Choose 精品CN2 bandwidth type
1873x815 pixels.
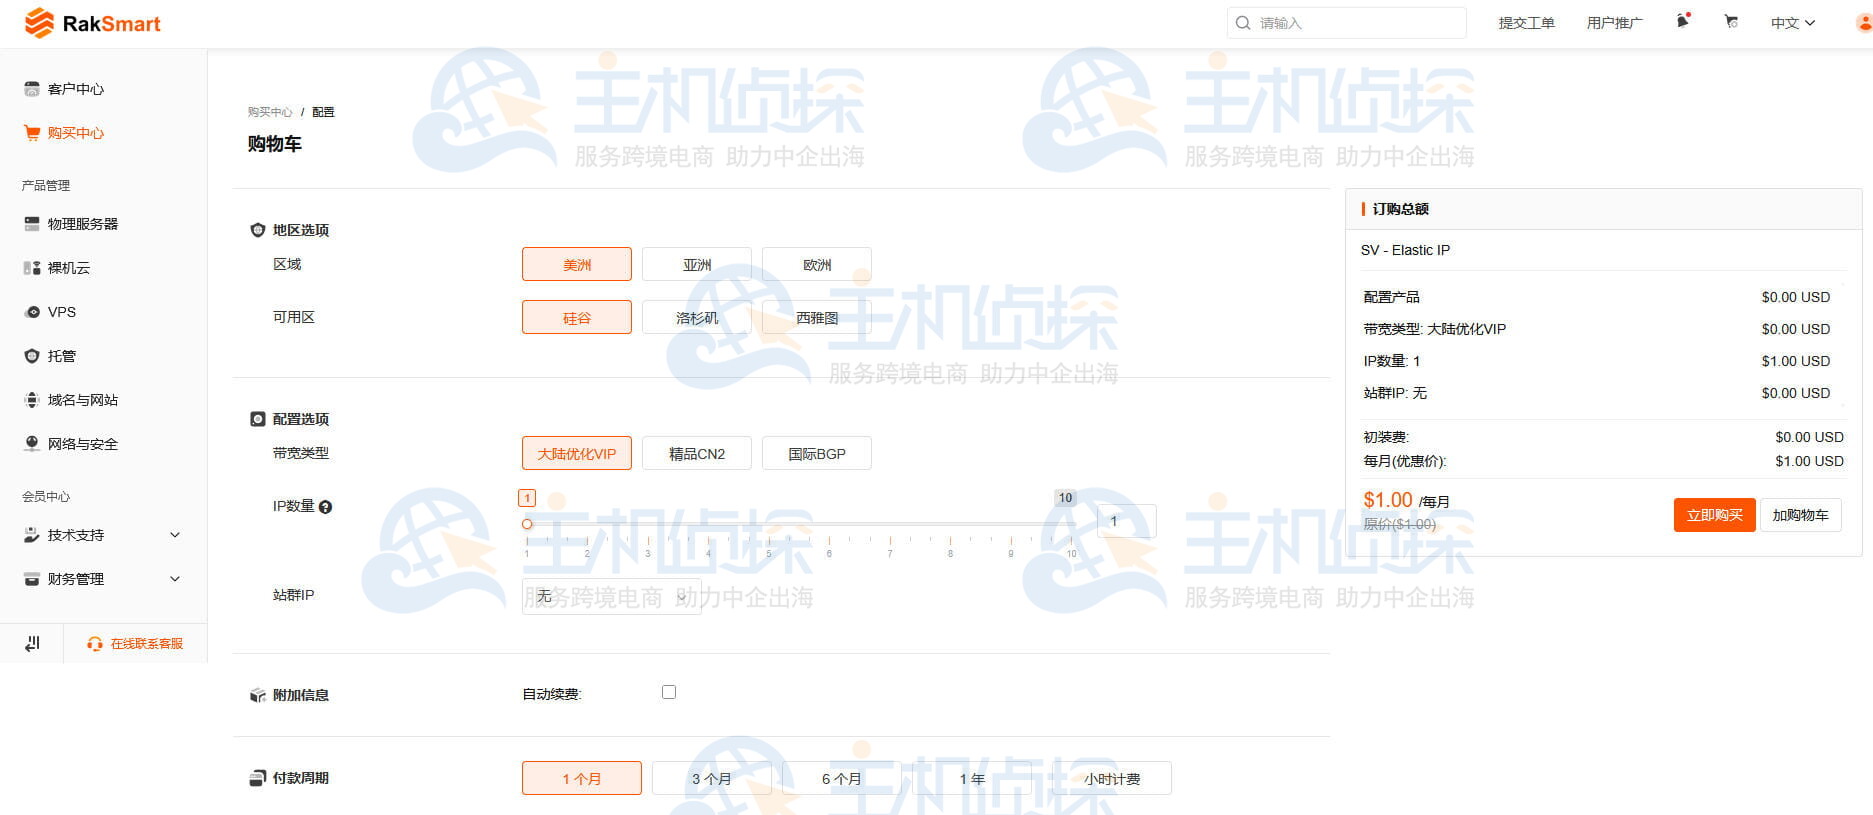pyautogui.click(x=696, y=454)
